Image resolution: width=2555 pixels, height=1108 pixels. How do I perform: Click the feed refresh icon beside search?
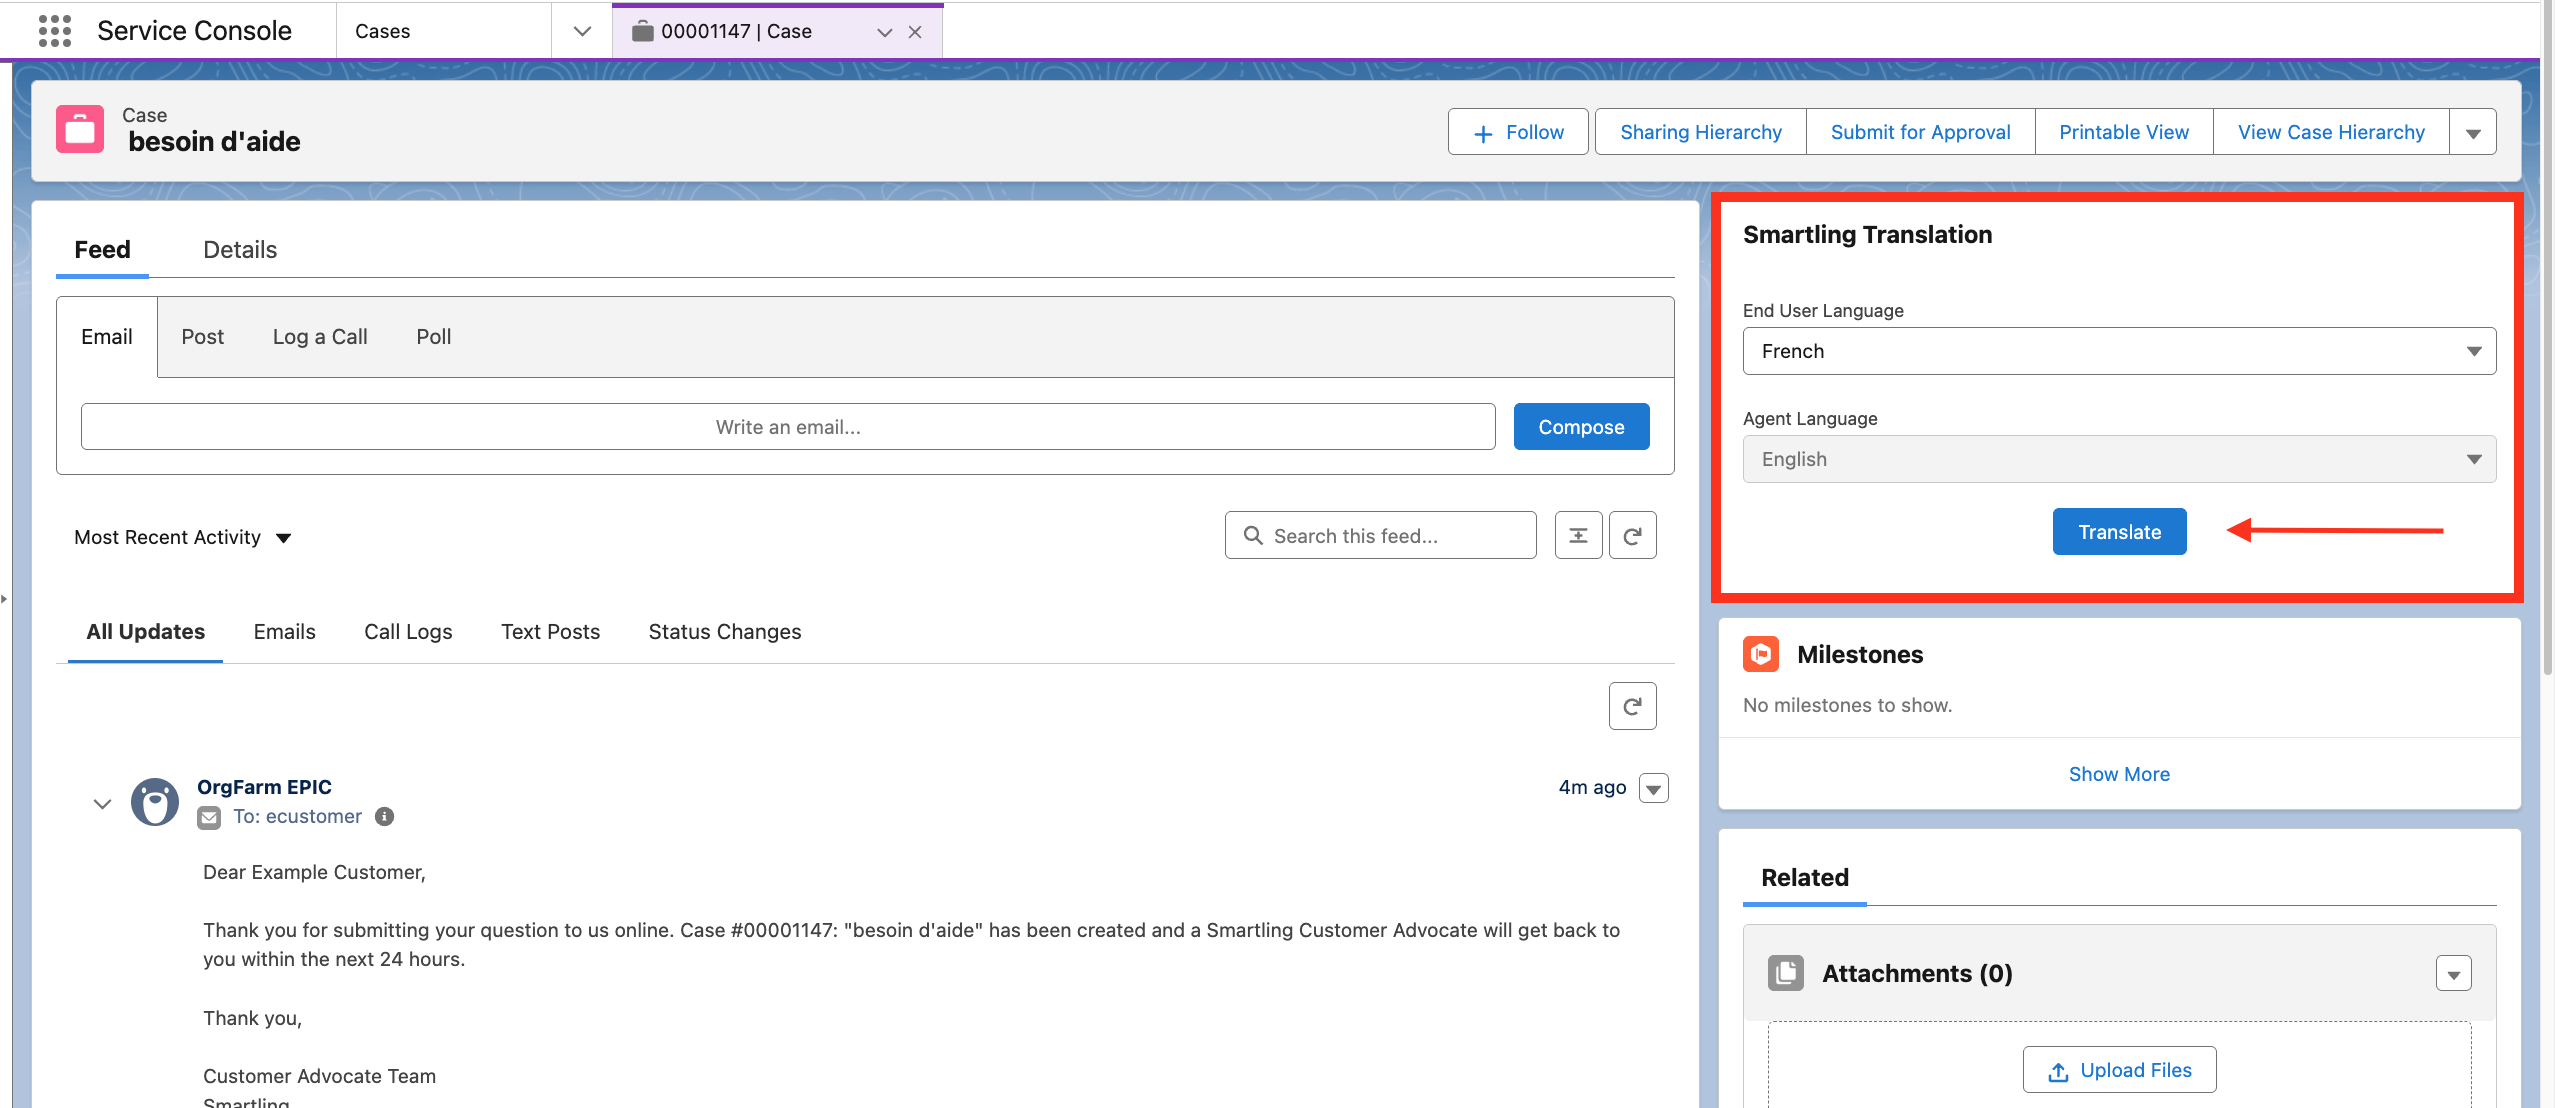tap(1632, 536)
